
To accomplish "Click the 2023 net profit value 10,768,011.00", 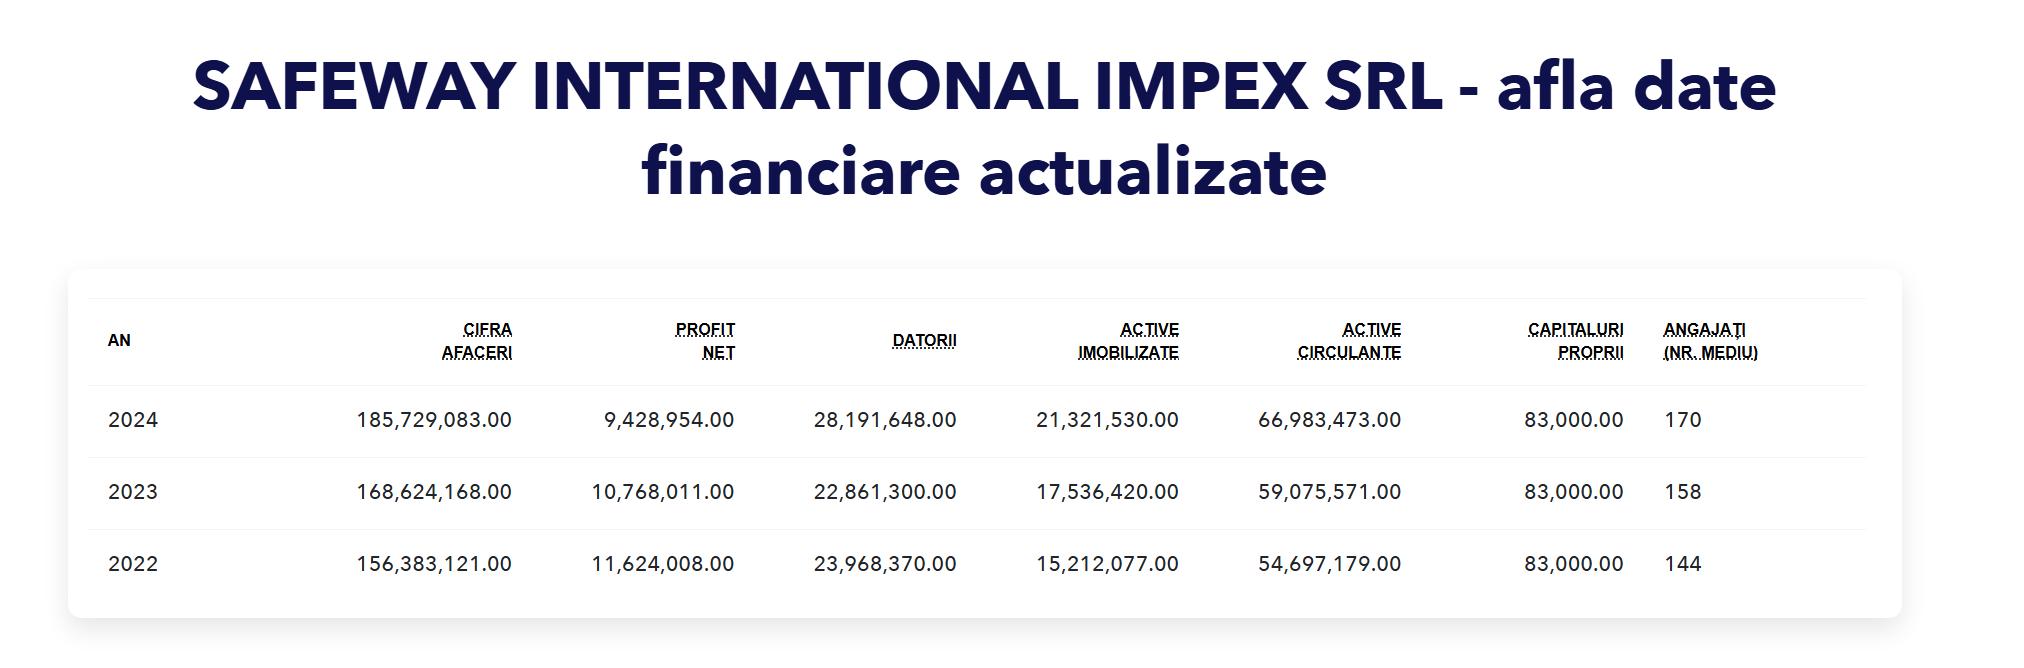I will coord(662,492).
